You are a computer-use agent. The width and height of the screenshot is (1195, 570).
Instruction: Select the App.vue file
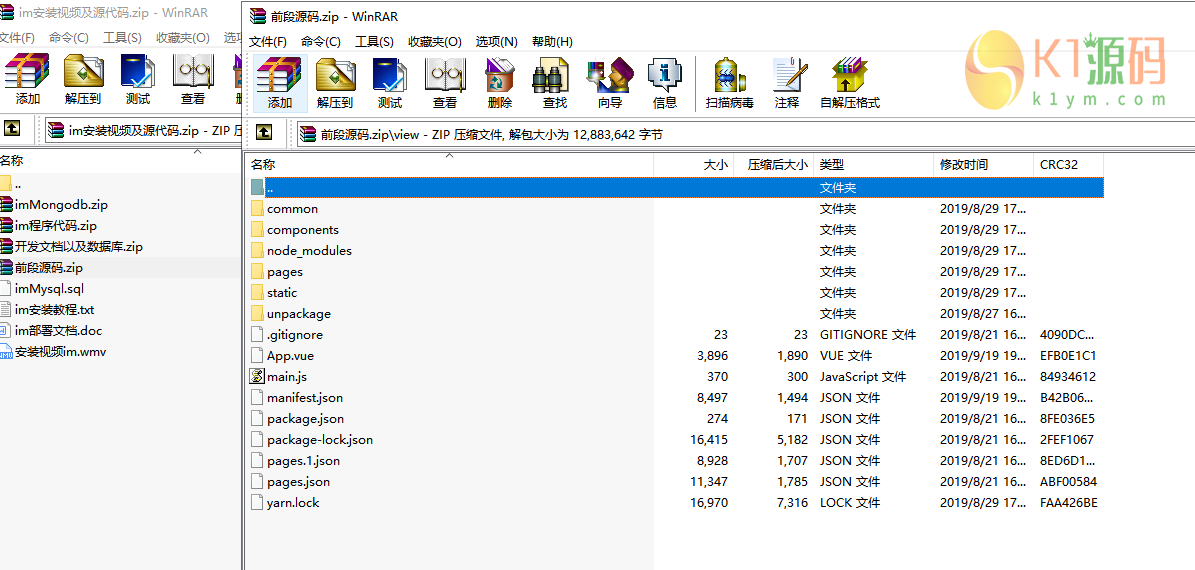[x=290, y=356]
